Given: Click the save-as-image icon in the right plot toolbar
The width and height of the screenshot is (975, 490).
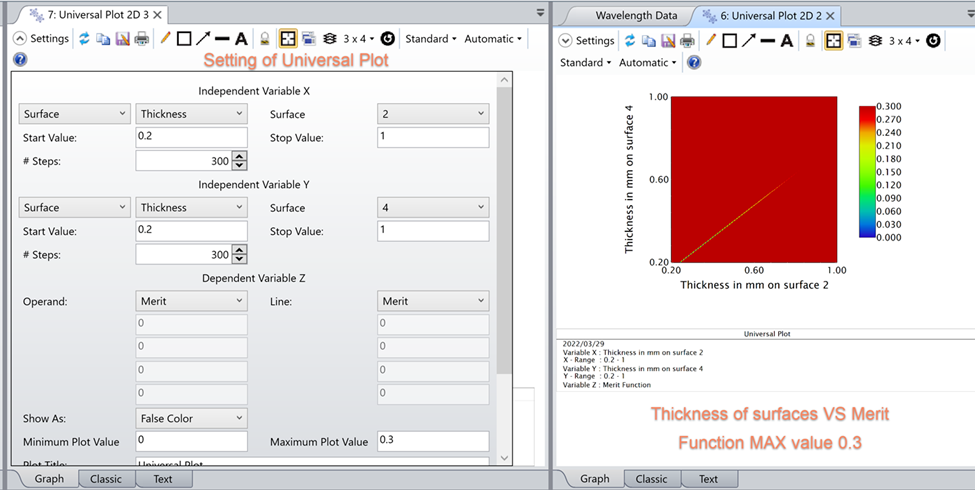Looking at the screenshot, I should [x=668, y=41].
